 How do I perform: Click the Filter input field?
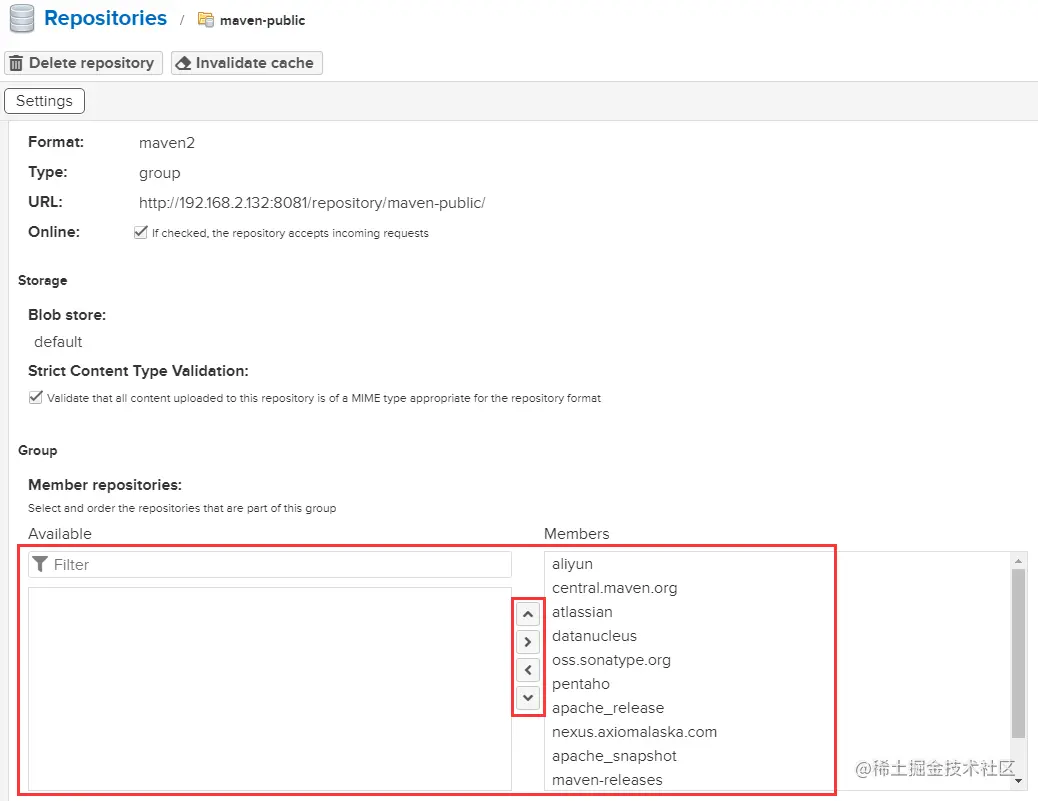click(x=270, y=565)
